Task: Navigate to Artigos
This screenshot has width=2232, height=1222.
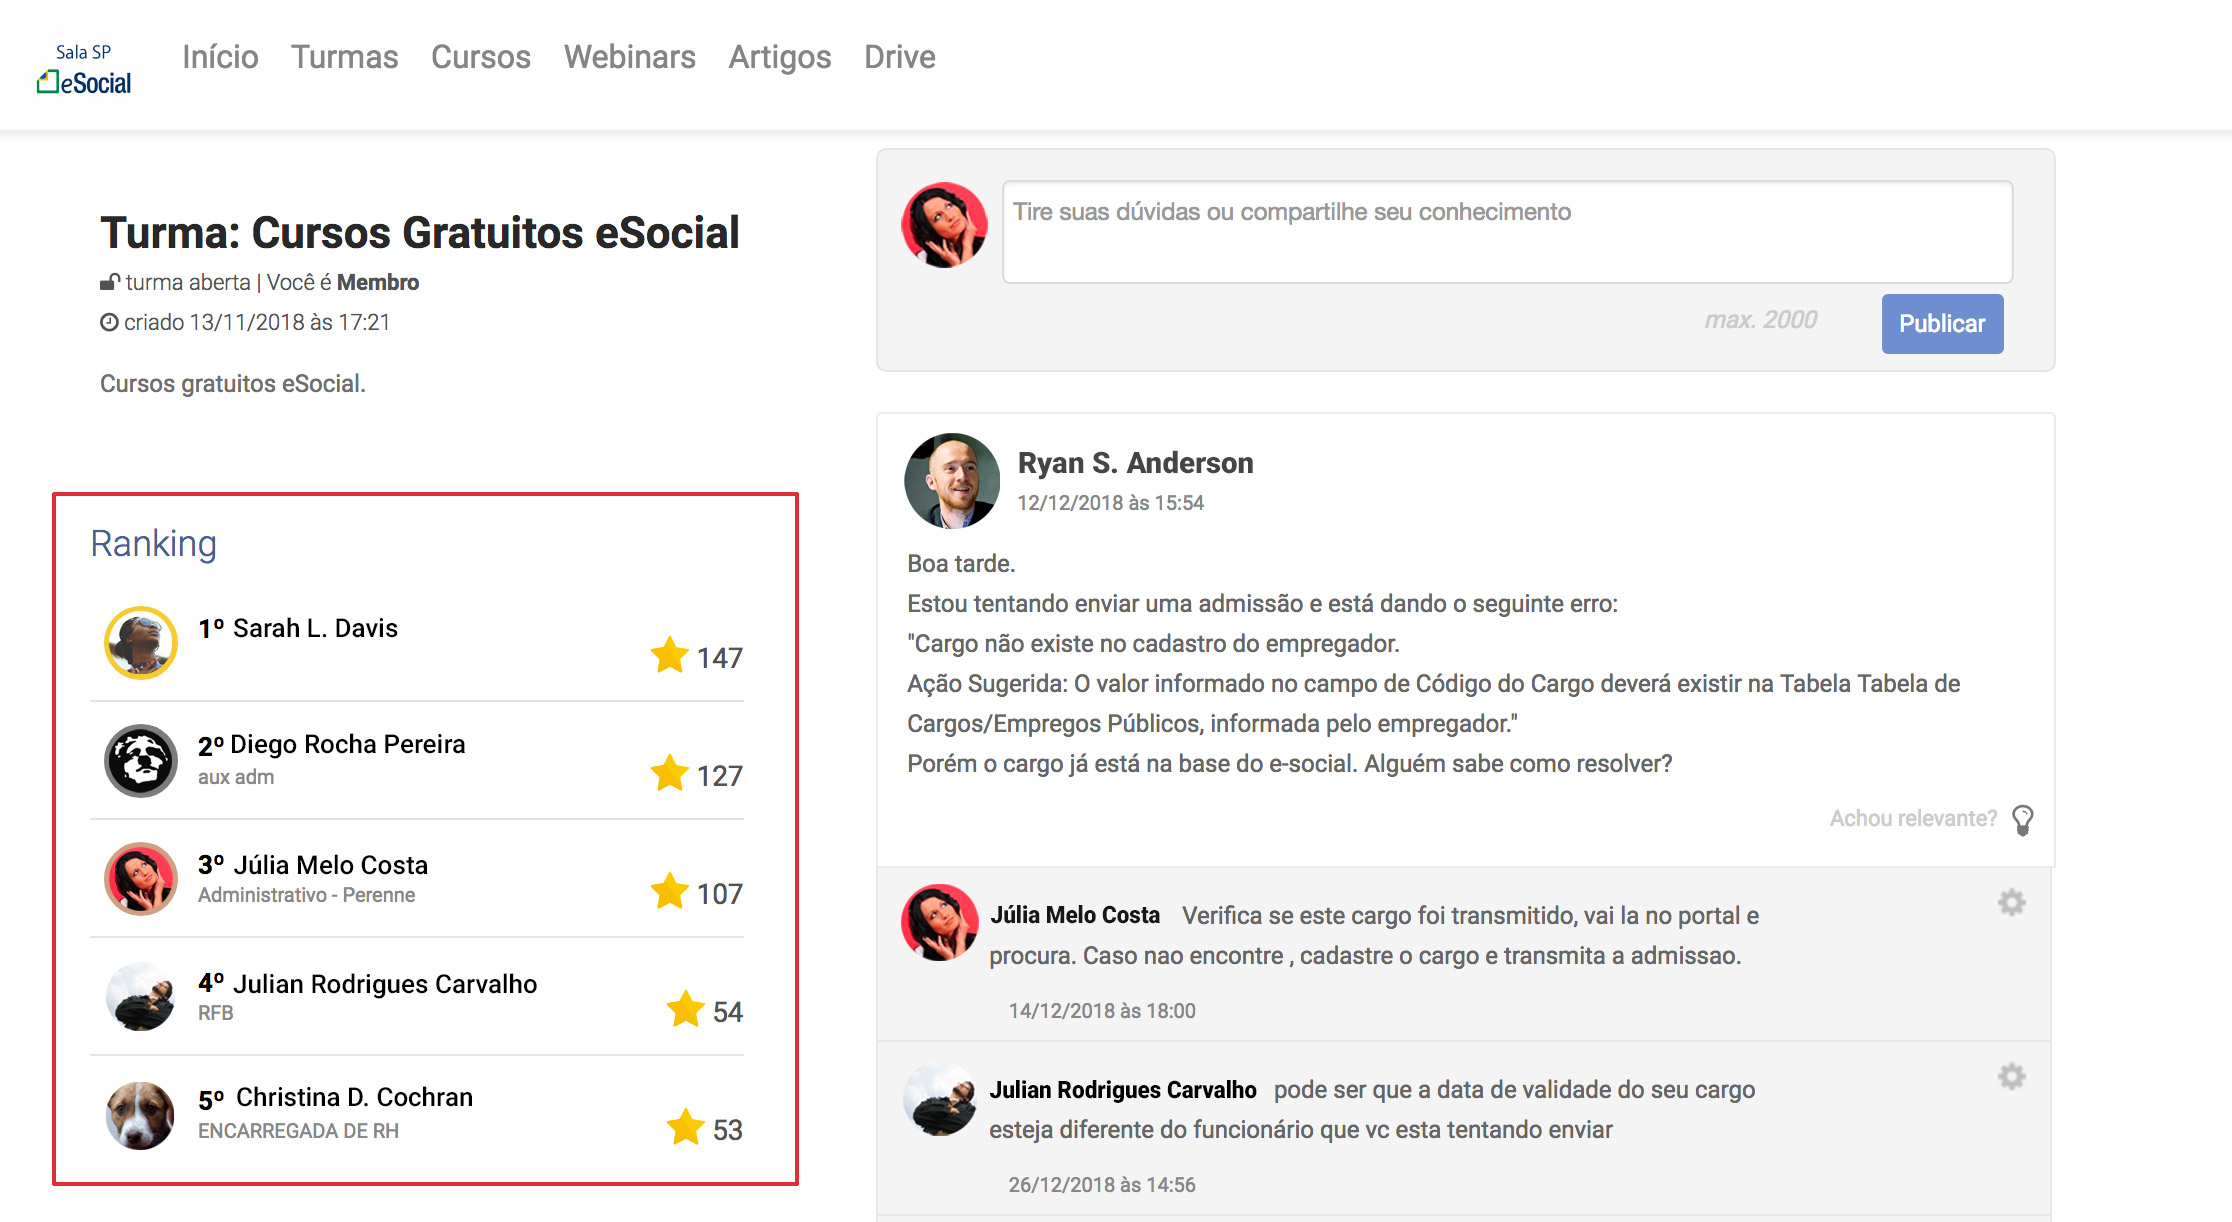Action: tap(779, 57)
